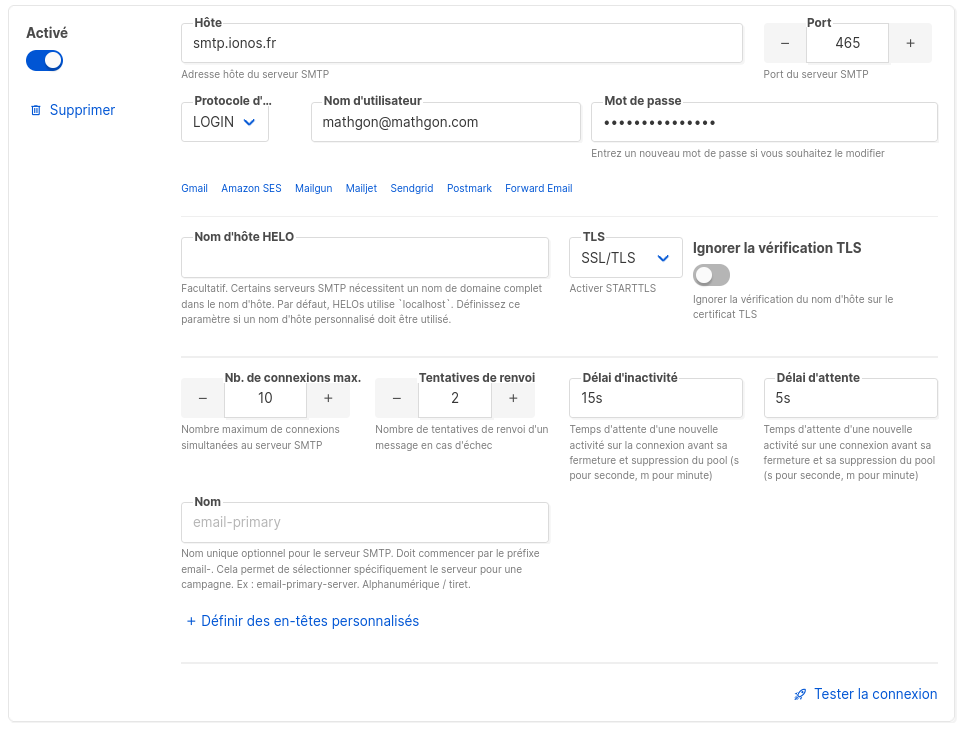The image size is (959, 735).
Task: Decrease the port number with minus
Action: [785, 43]
